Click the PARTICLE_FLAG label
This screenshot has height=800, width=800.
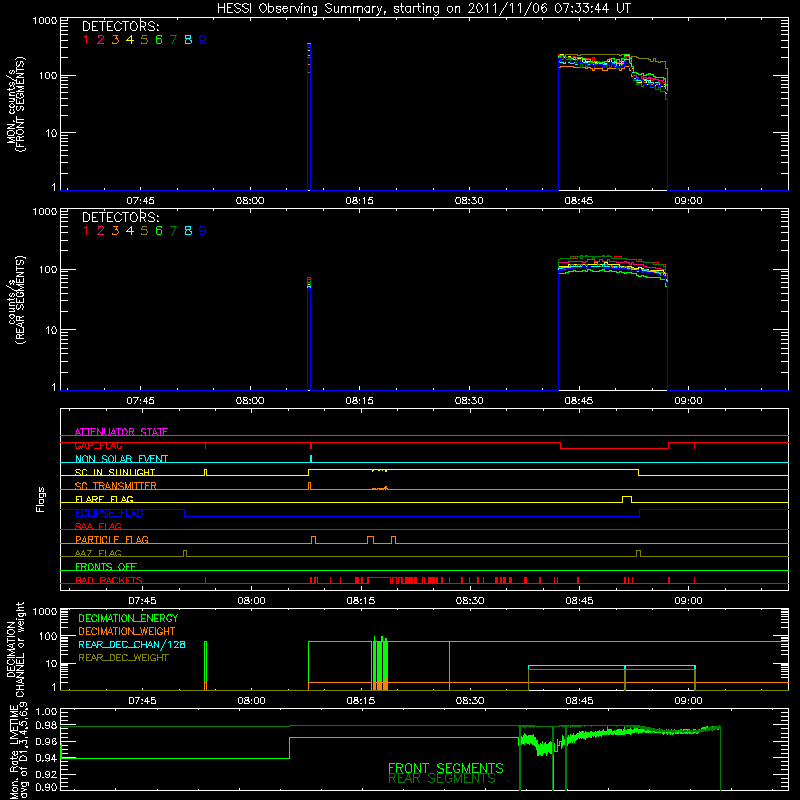point(112,539)
